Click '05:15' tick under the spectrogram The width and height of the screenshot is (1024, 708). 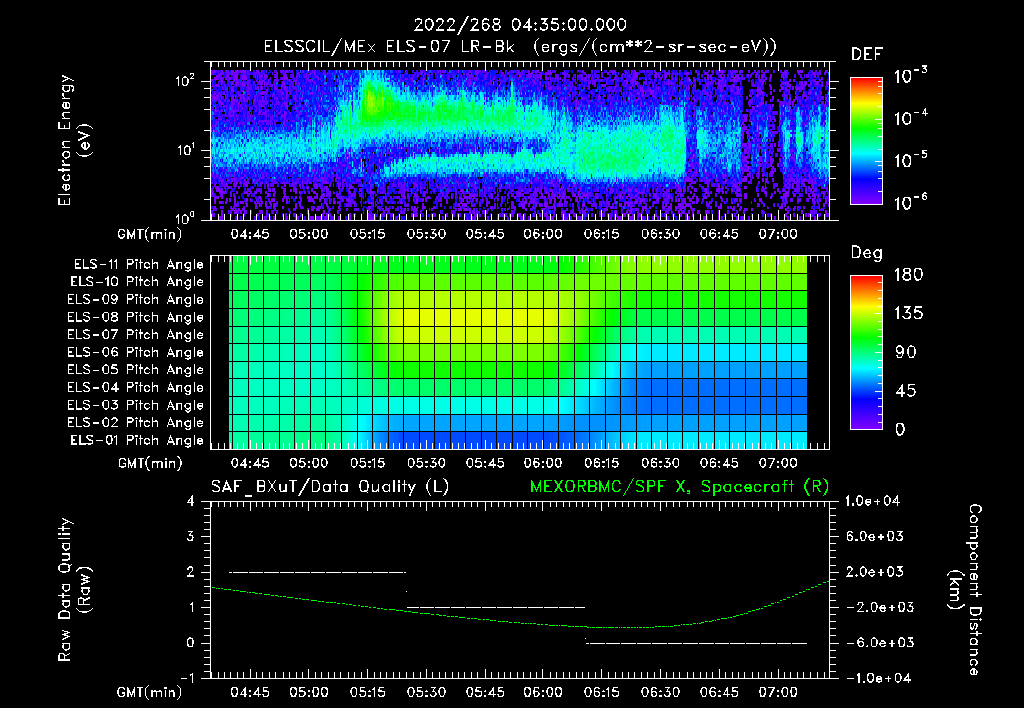(367, 234)
